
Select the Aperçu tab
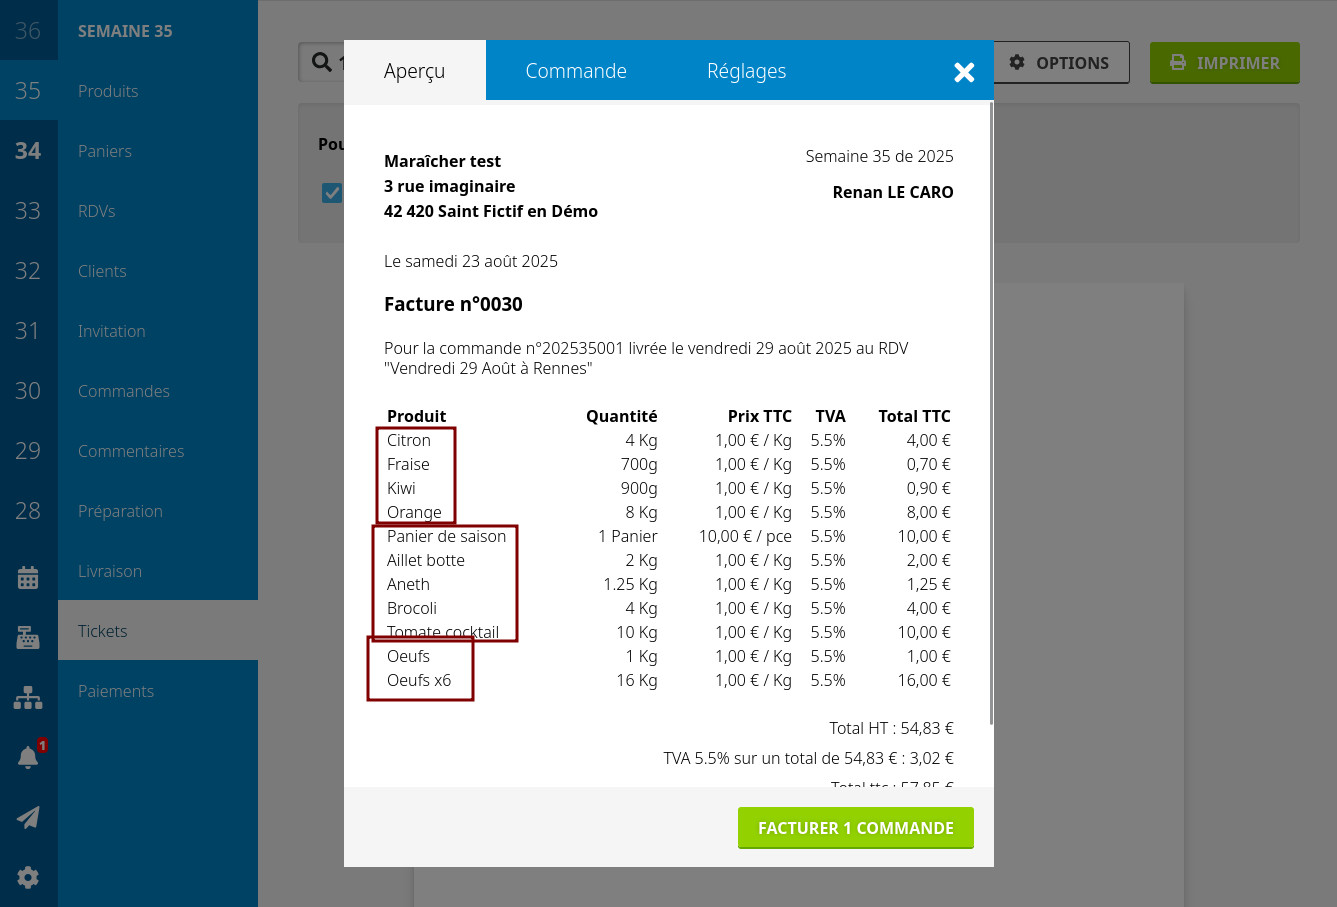pyautogui.click(x=414, y=71)
